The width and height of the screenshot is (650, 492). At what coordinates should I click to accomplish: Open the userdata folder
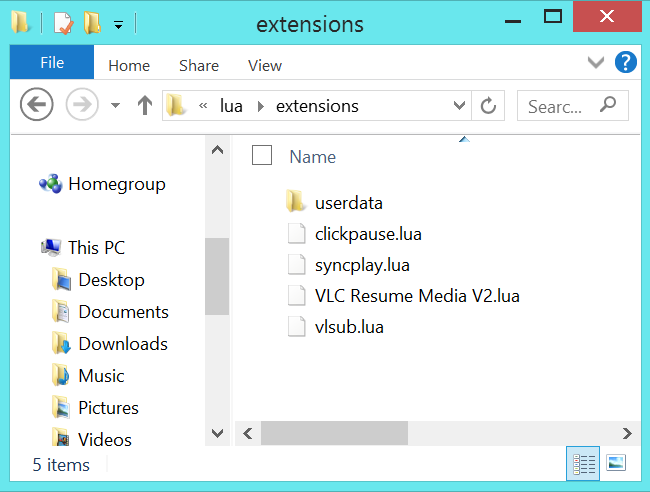(348, 203)
